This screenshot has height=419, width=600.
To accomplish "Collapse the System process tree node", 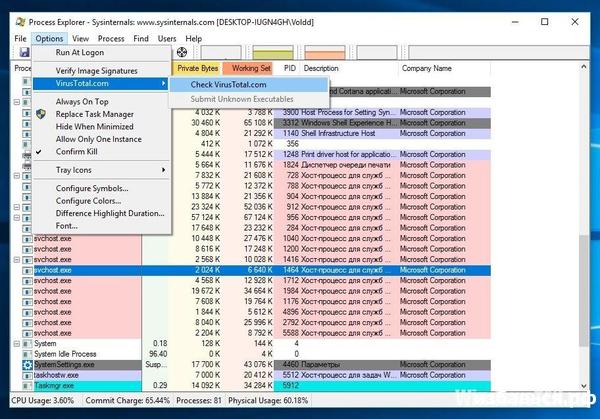I will (16, 344).
